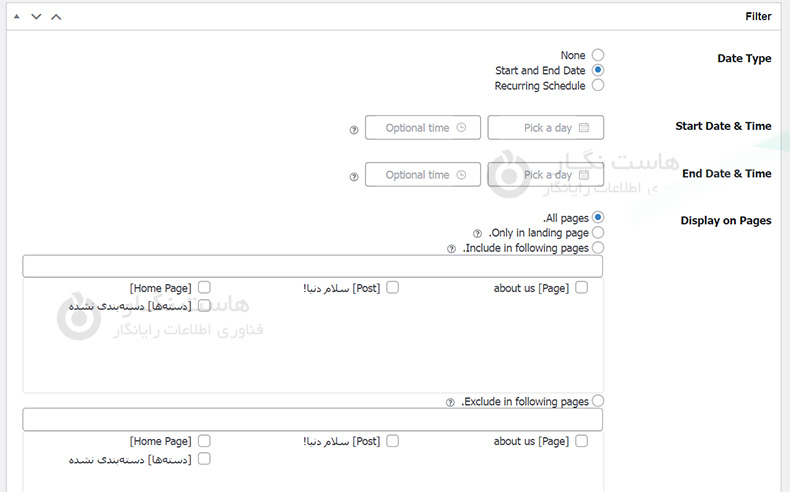
Task: Check about us [Page] in the include list
Action: [582, 288]
